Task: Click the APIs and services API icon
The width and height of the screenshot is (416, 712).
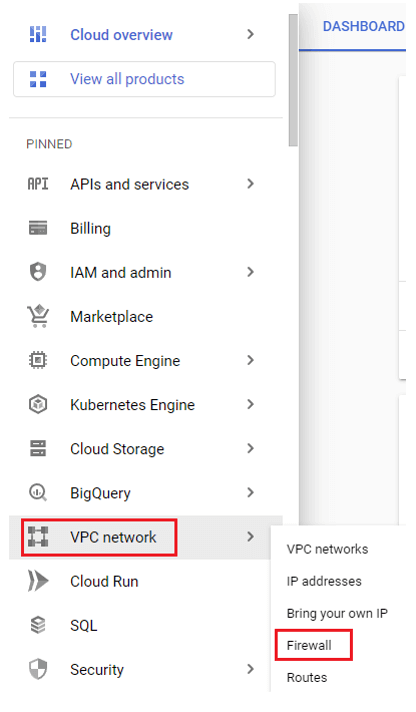Action: [x=38, y=184]
